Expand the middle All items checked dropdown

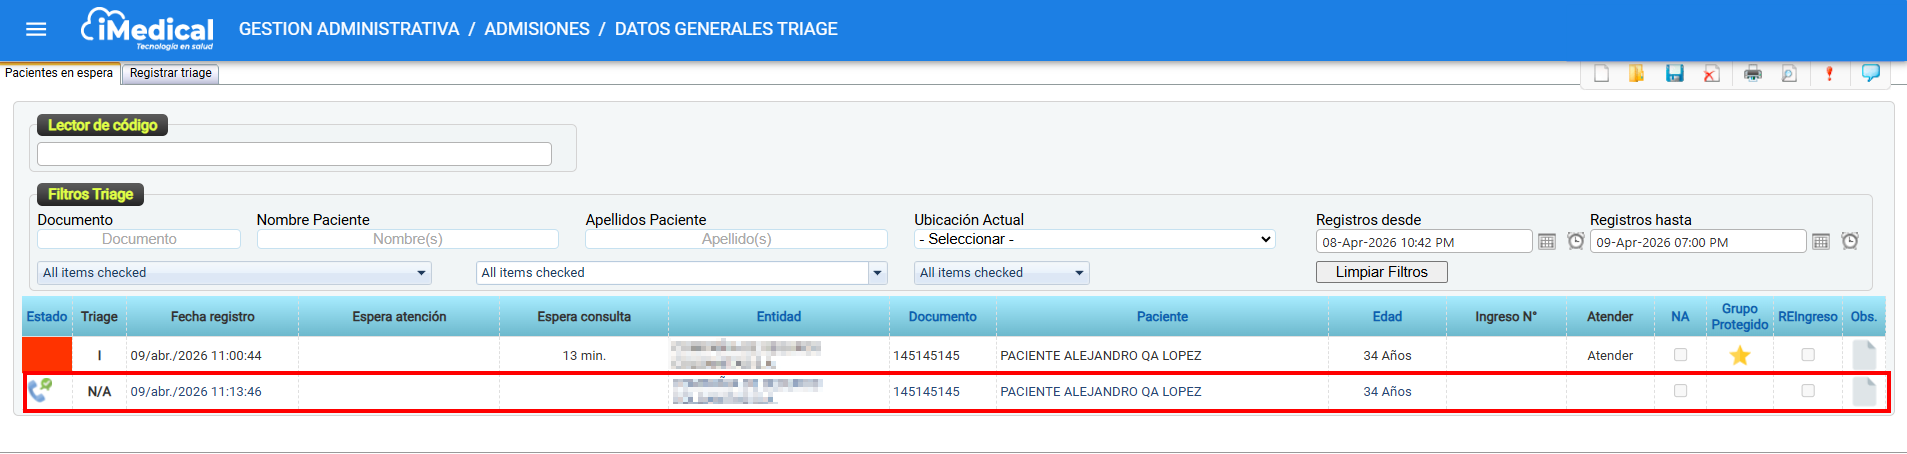pyautogui.click(x=681, y=273)
